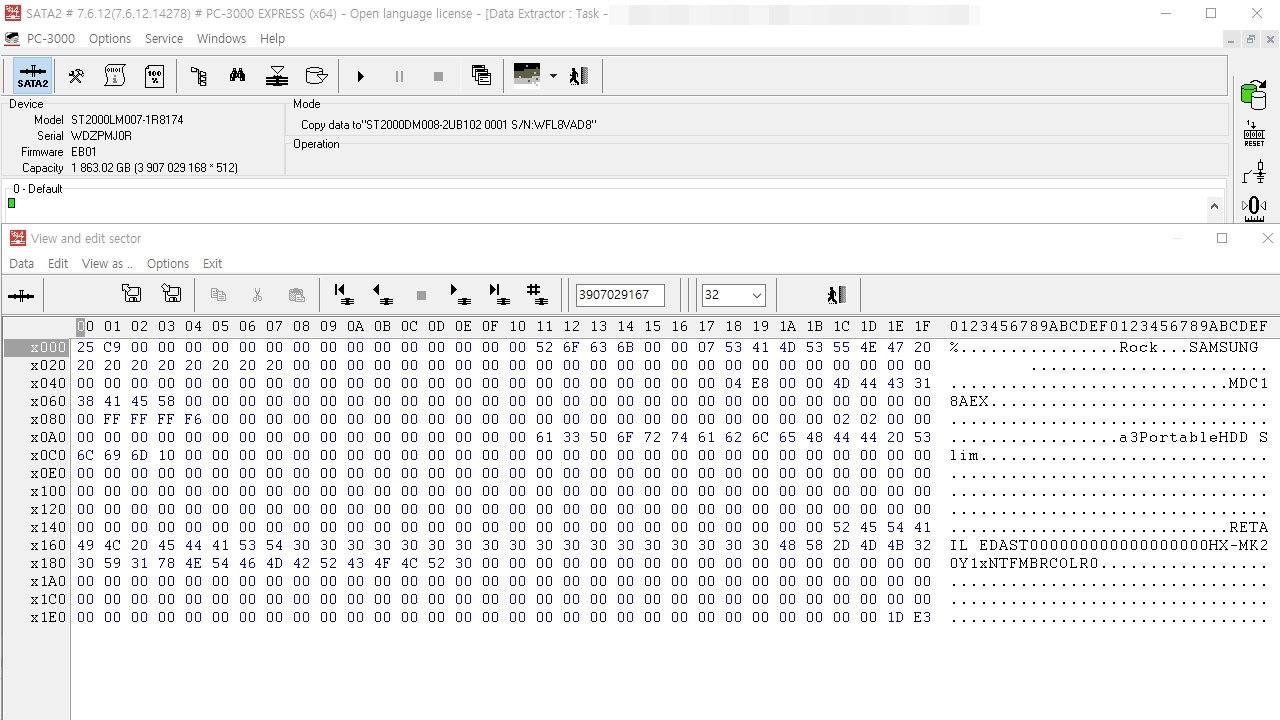Click Exit in the sector editor menu
Viewport: 1280px width, 720px height.
point(213,264)
